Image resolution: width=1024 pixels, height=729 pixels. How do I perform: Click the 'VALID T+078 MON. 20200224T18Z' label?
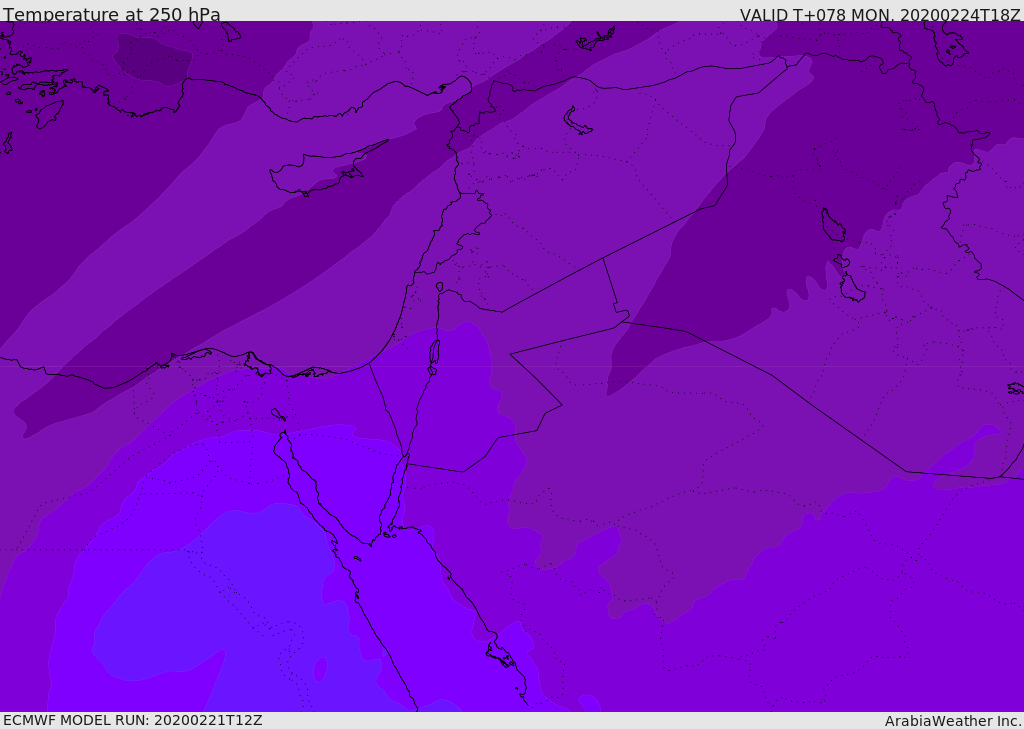[880, 15]
